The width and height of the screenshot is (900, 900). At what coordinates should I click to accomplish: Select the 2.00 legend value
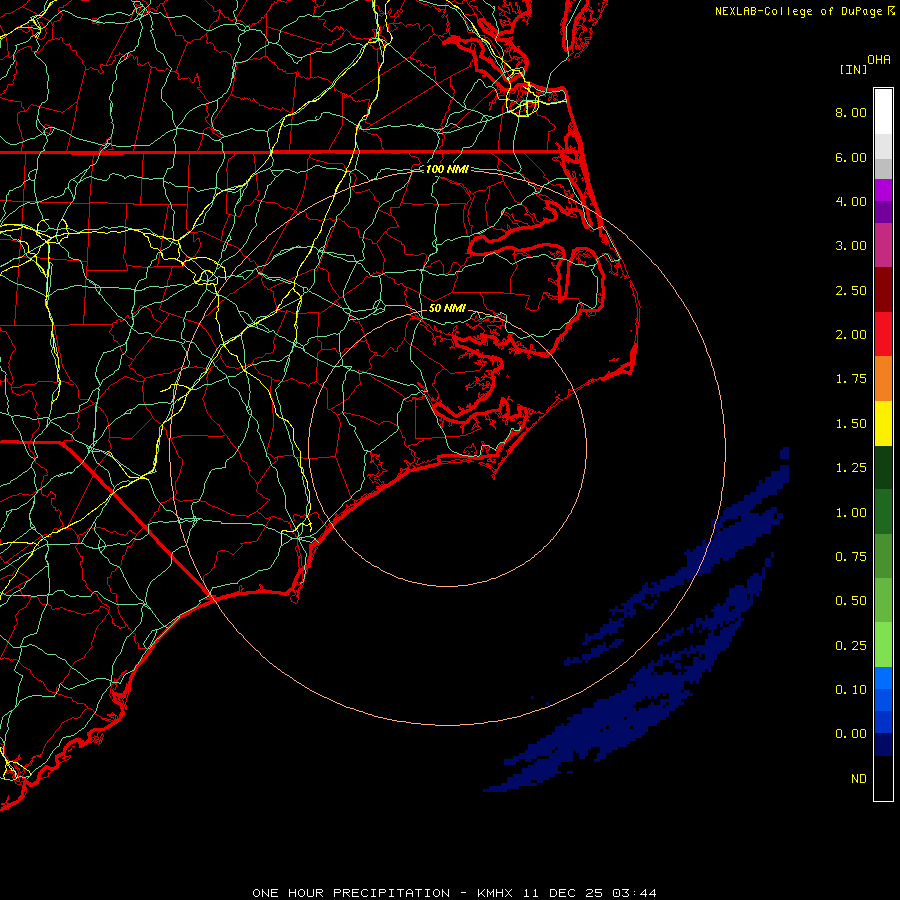851,335
